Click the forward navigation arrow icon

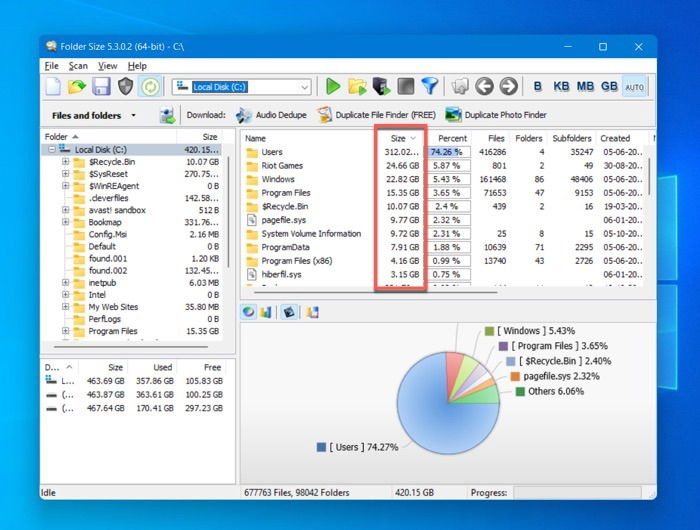[x=508, y=87]
